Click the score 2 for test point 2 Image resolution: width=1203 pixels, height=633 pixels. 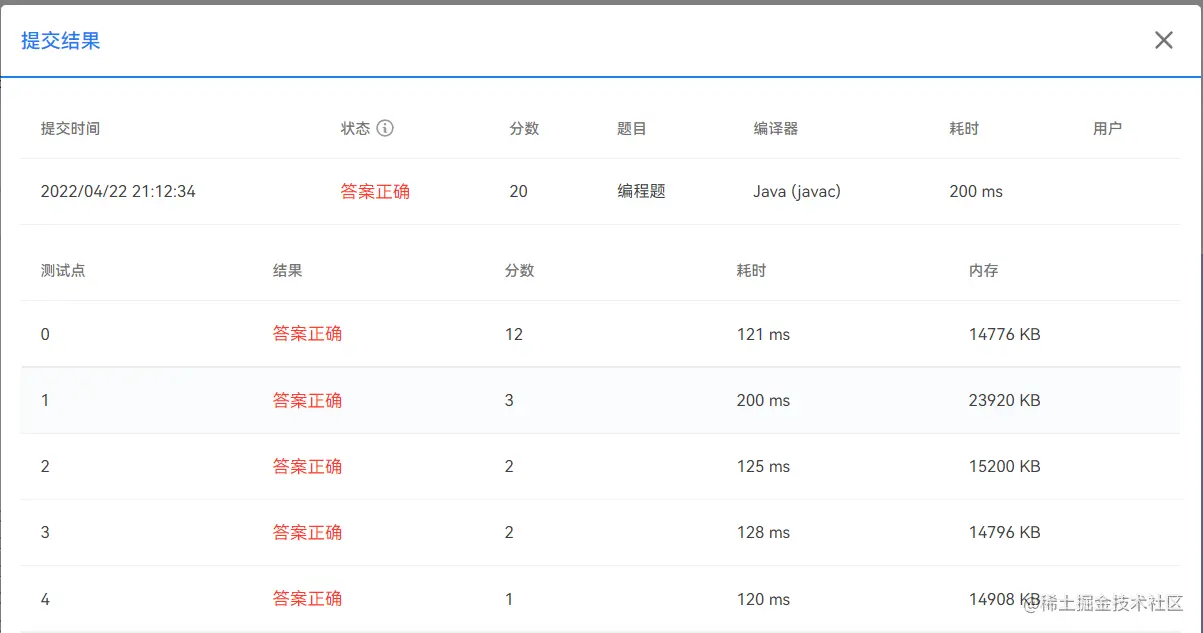(509, 466)
